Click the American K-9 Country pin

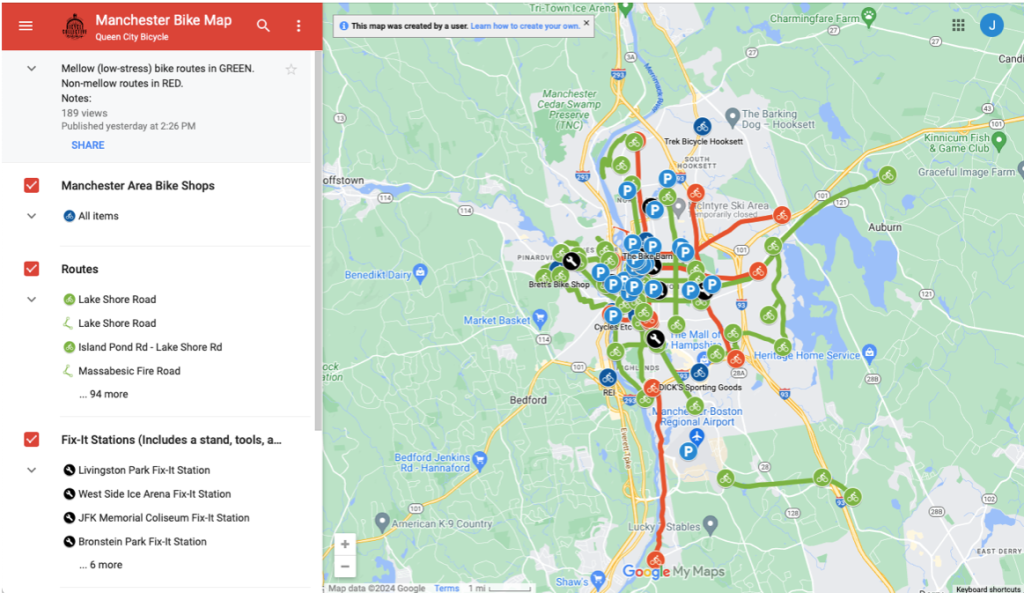(x=382, y=522)
